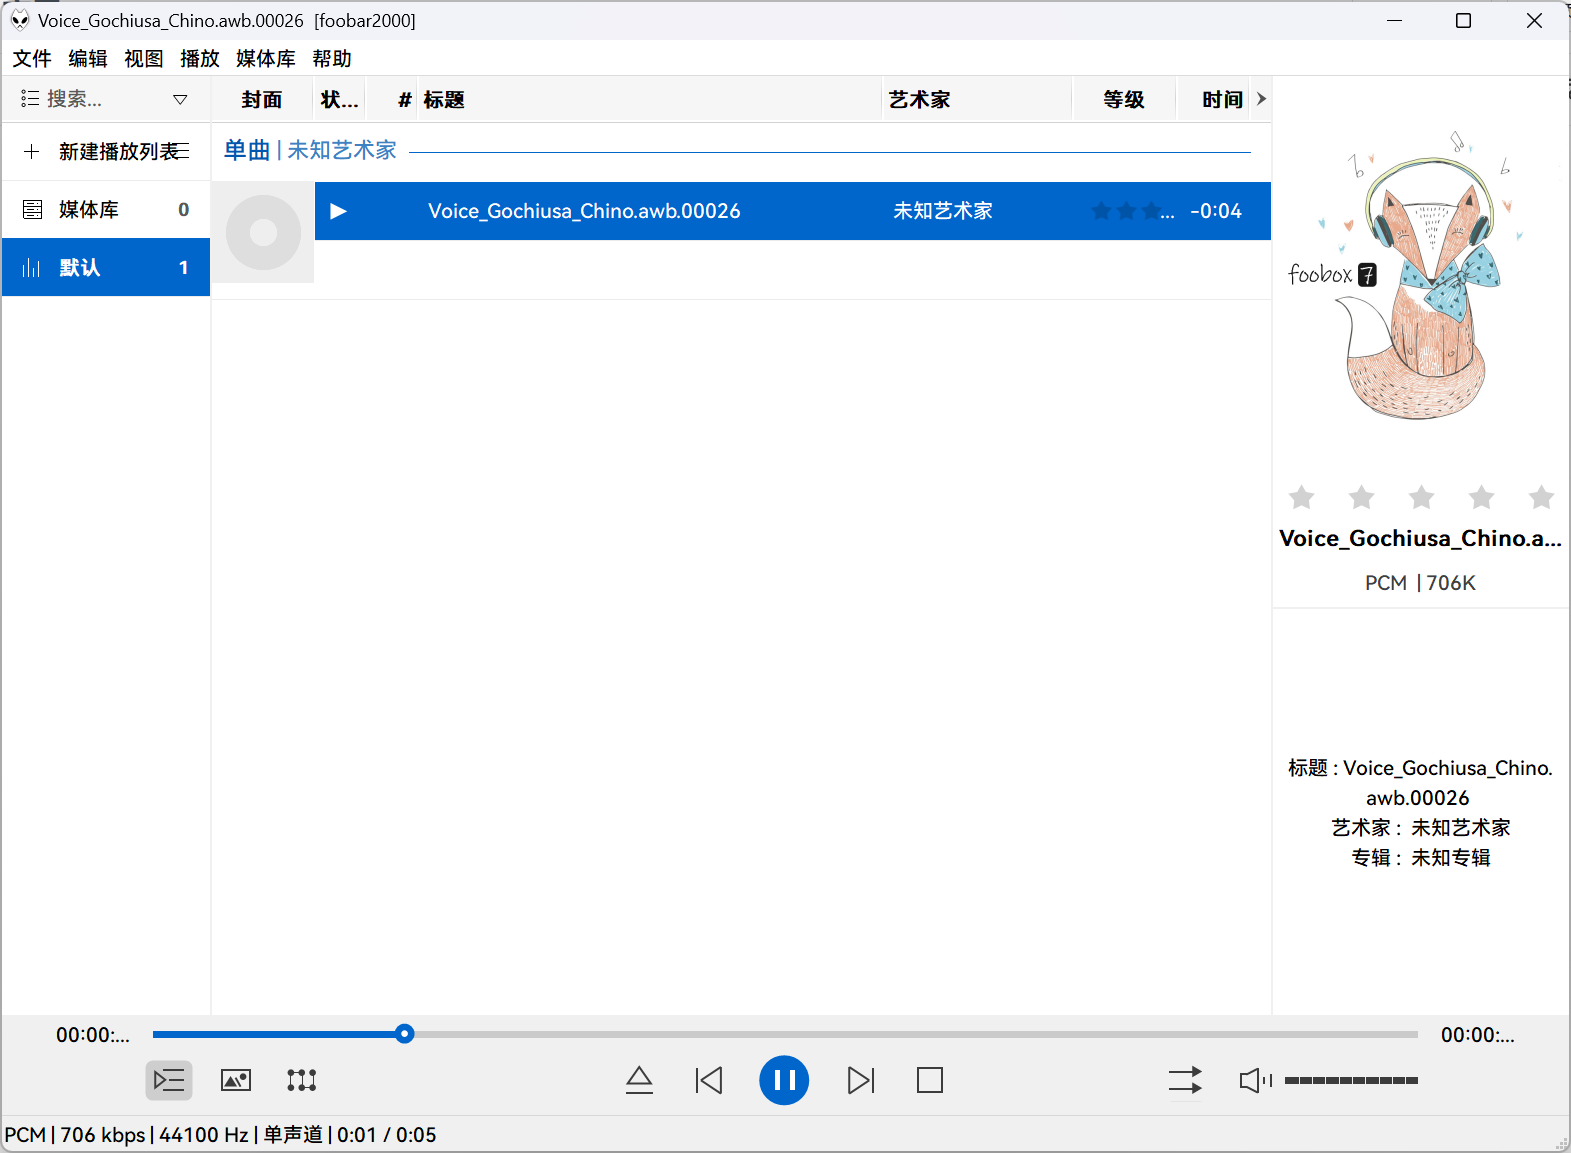Screen dimensions: 1571x1153
Task: Open the visualization grid icon
Action: (302, 1080)
